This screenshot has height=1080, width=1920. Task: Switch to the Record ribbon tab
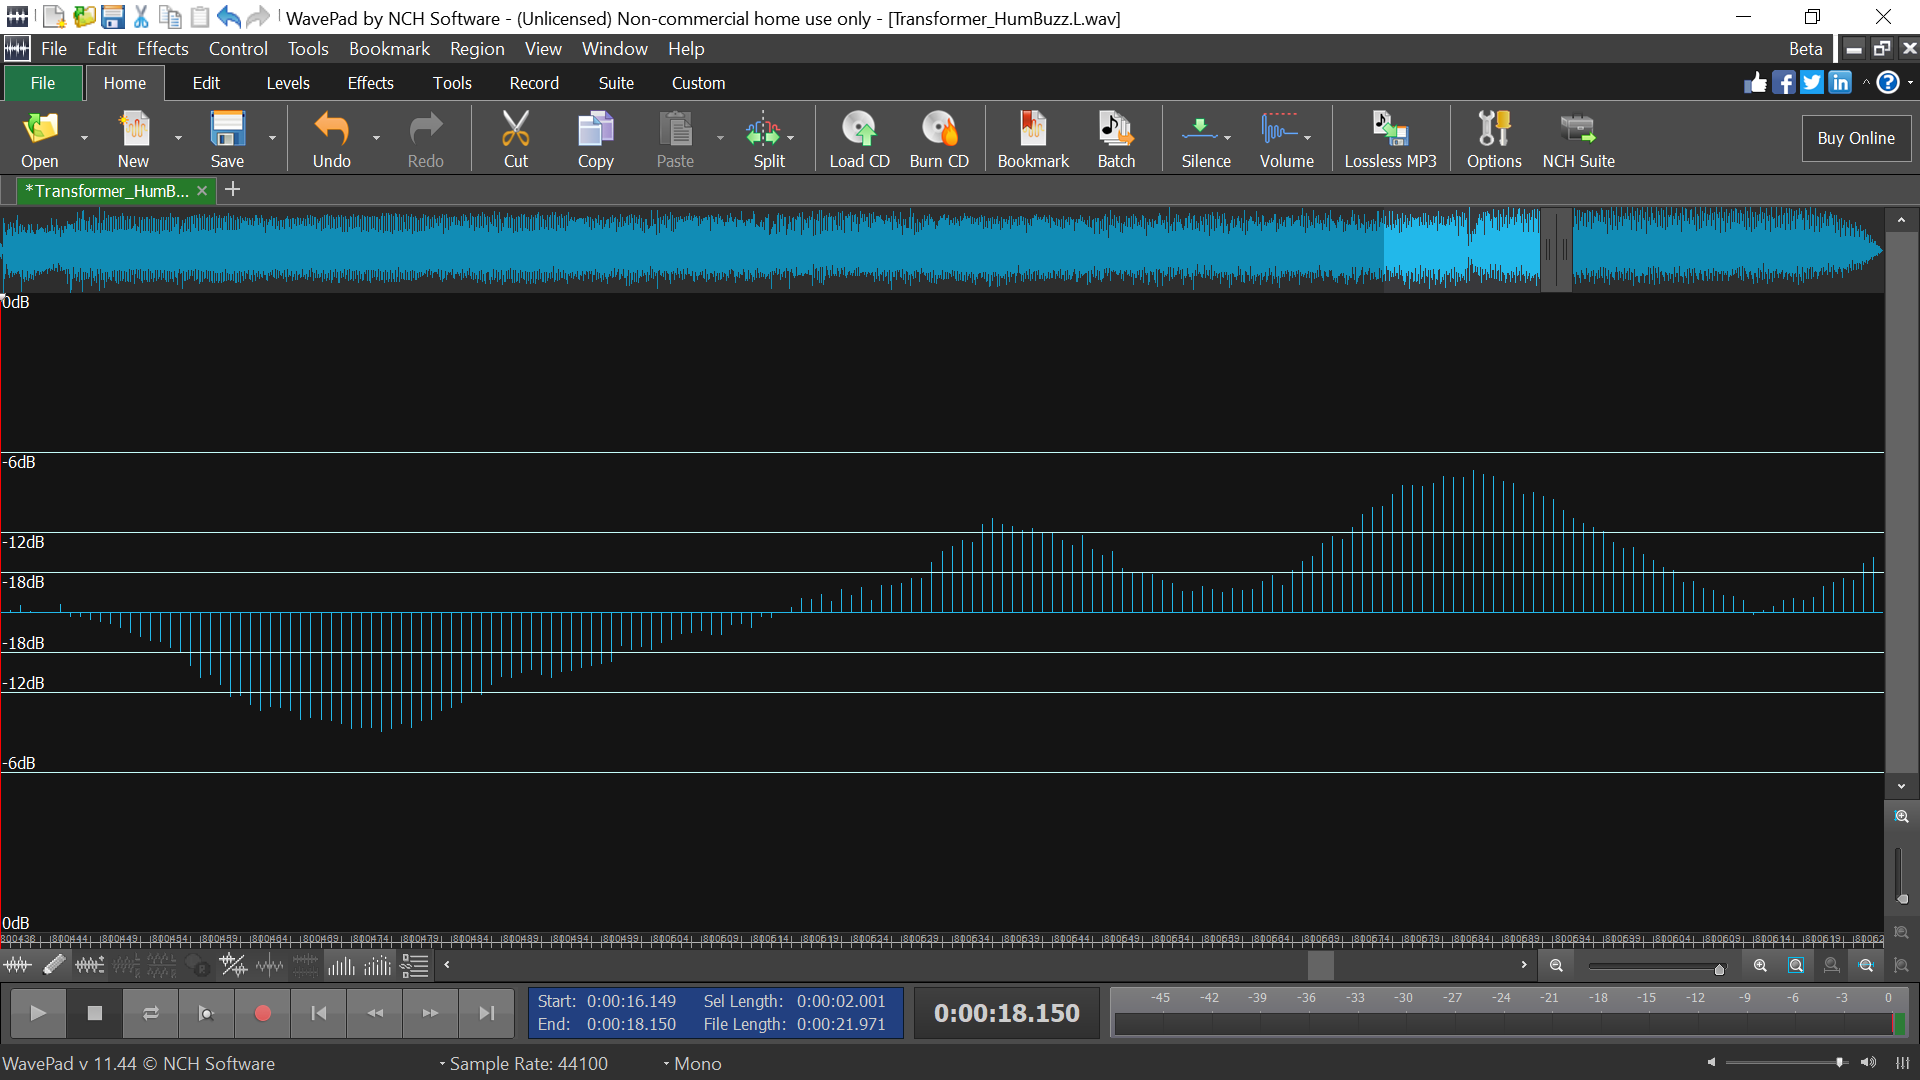(x=534, y=83)
